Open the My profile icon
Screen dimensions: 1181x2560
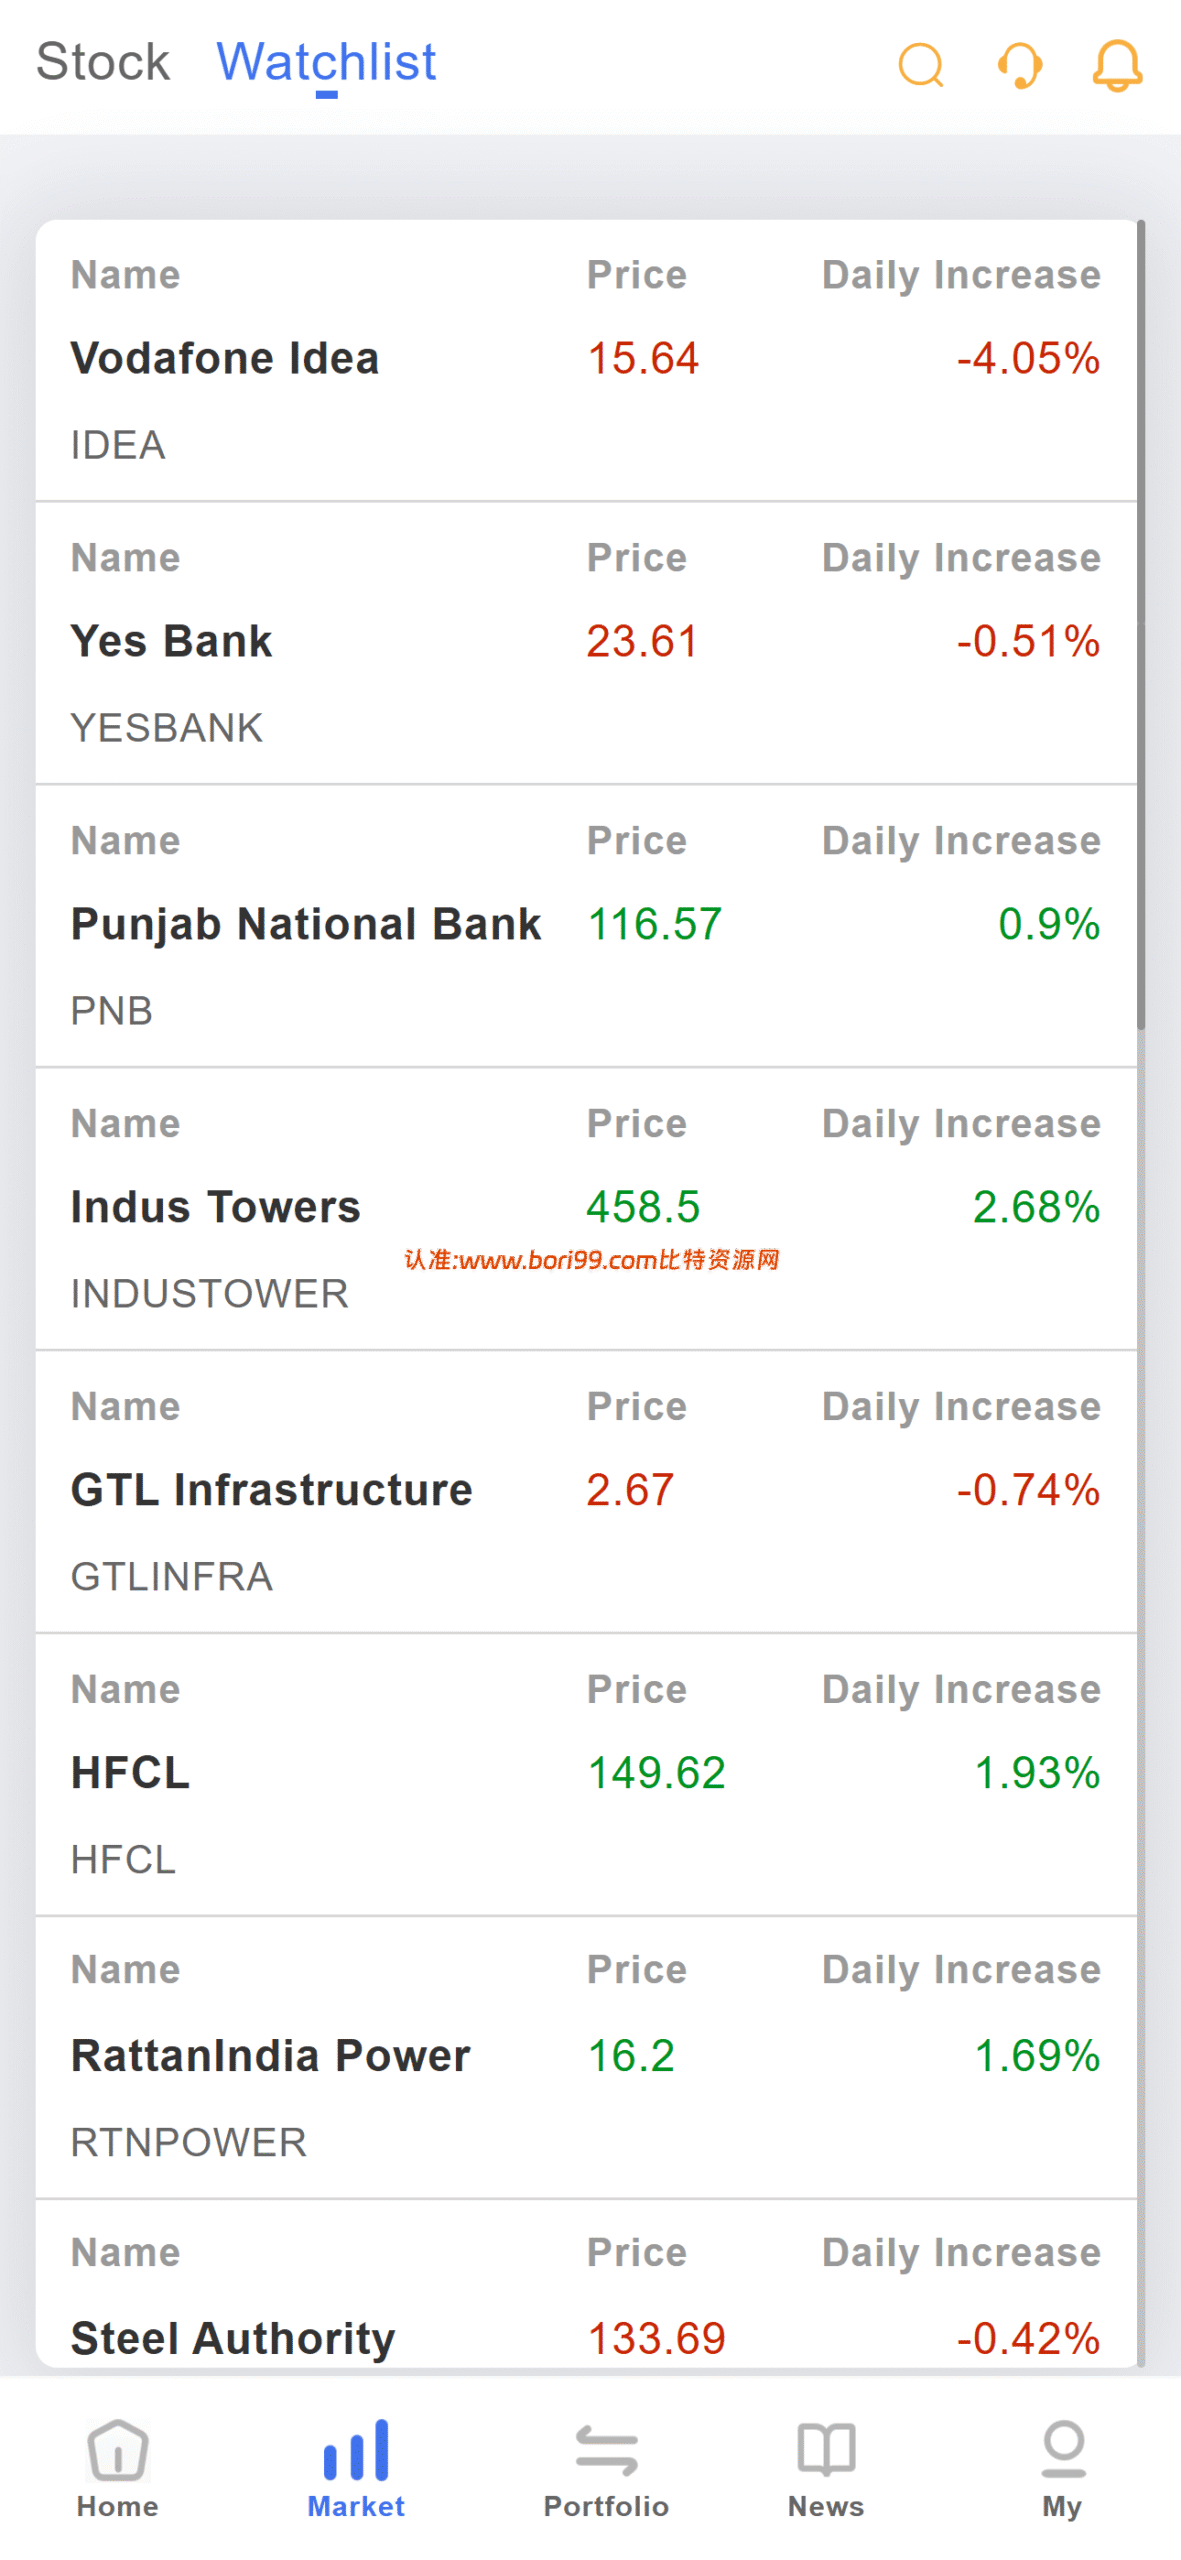1063,2448
